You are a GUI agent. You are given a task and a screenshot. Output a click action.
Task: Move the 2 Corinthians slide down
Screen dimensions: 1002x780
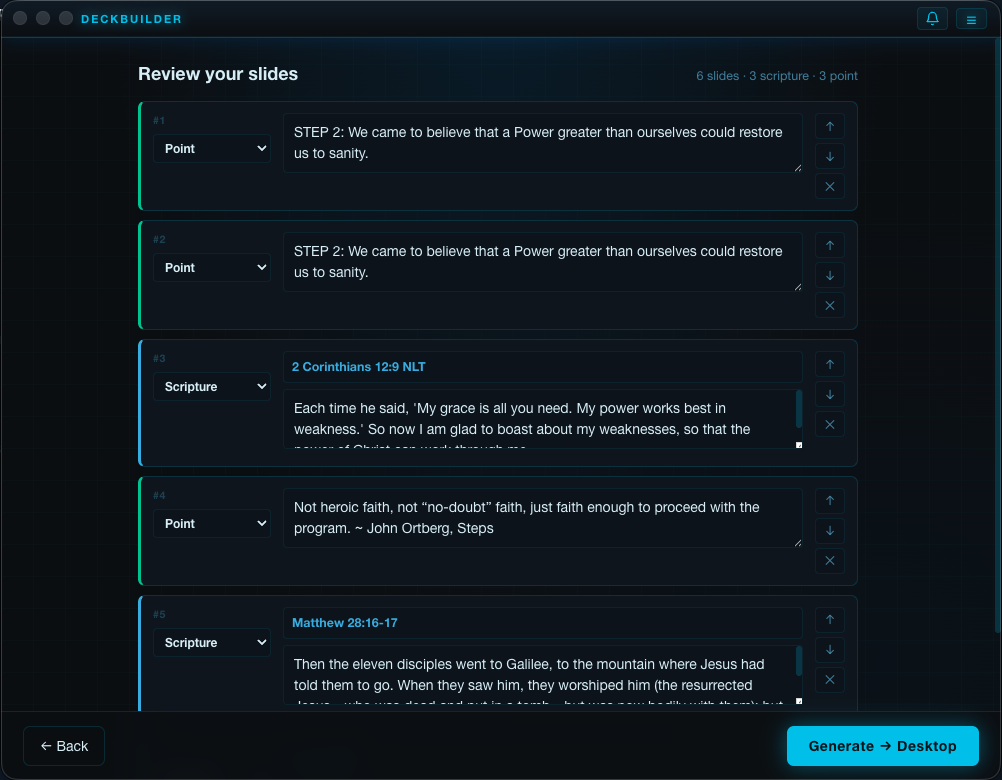[x=829, y=394]
